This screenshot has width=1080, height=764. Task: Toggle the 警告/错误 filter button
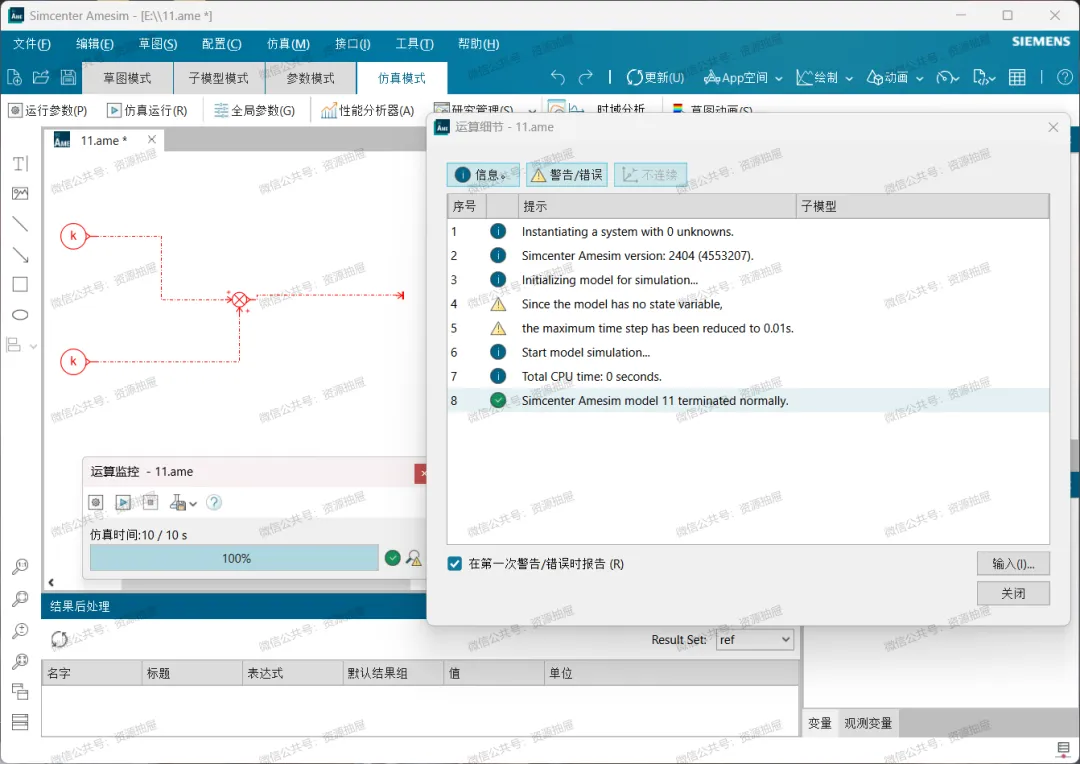[x=567, y=175]
